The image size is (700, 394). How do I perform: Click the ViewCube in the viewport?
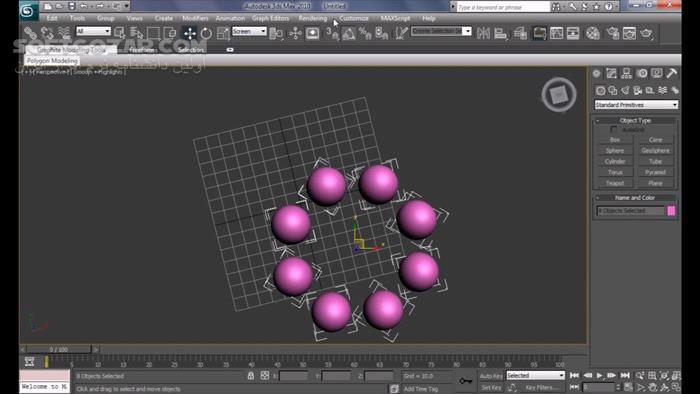point(559,95)
